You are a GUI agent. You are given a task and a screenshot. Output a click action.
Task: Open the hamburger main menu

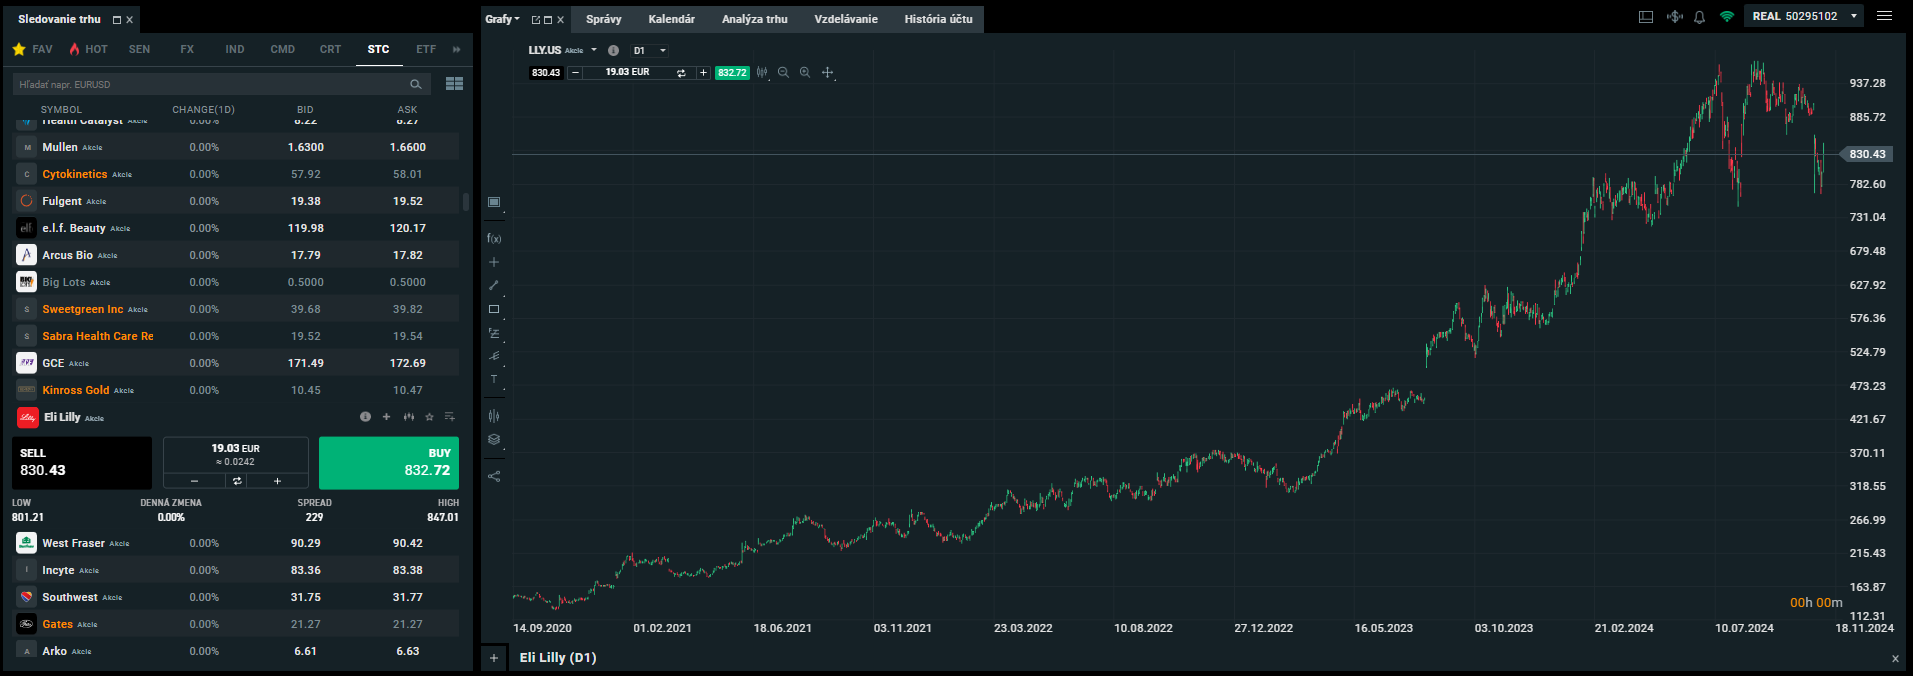(x=1885, y=16)
